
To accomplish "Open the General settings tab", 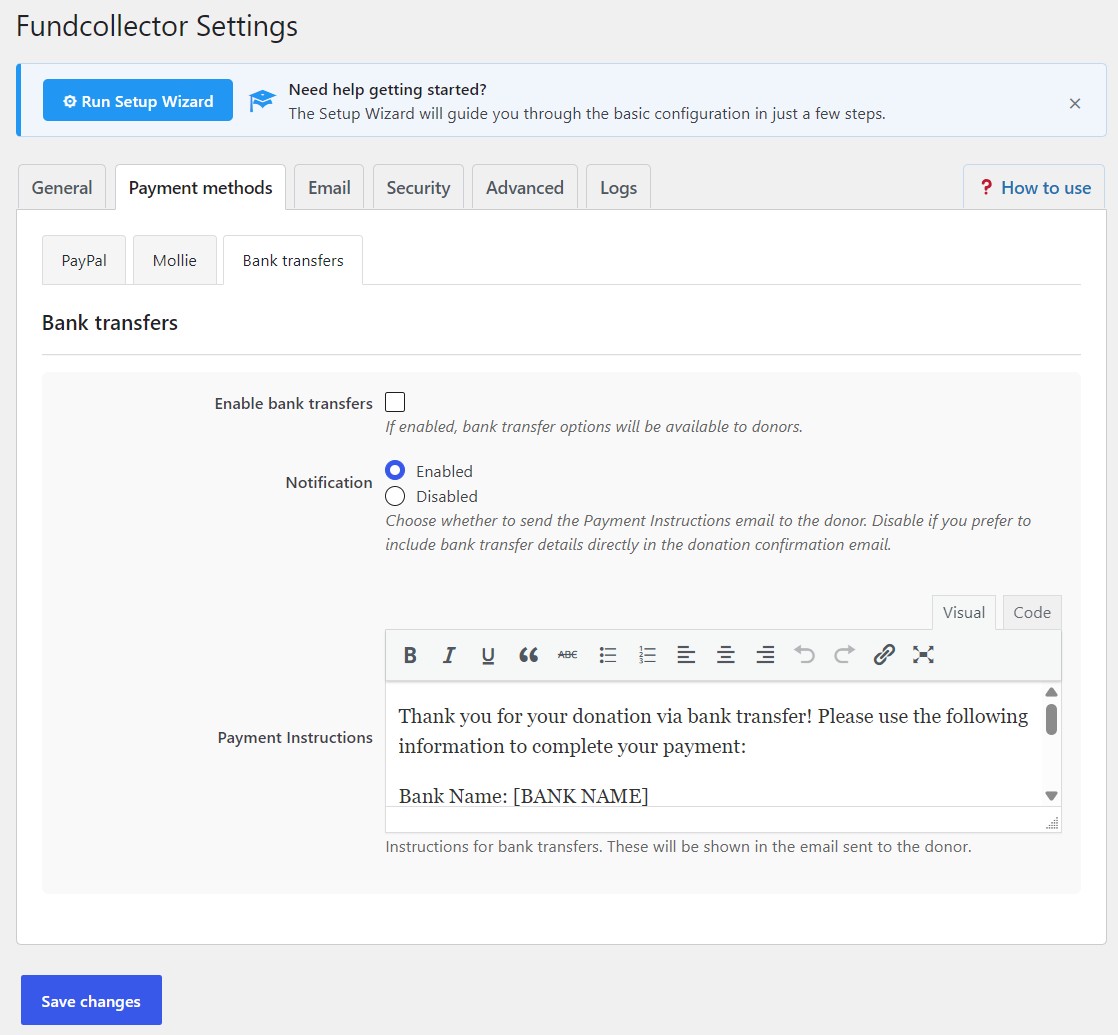I will (x=62, y=187).
